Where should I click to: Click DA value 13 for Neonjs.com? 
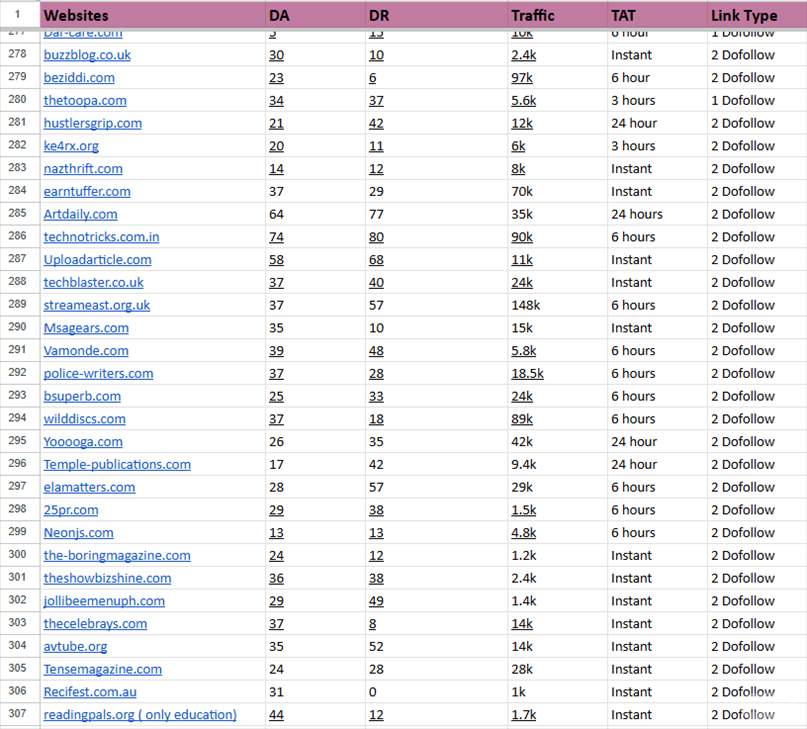(x=276, y=532)
